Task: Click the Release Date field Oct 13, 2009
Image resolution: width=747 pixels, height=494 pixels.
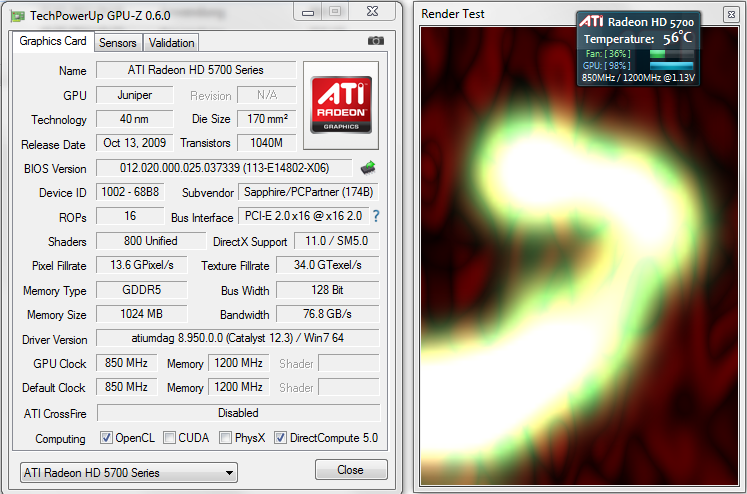Action: coord(135,143)
